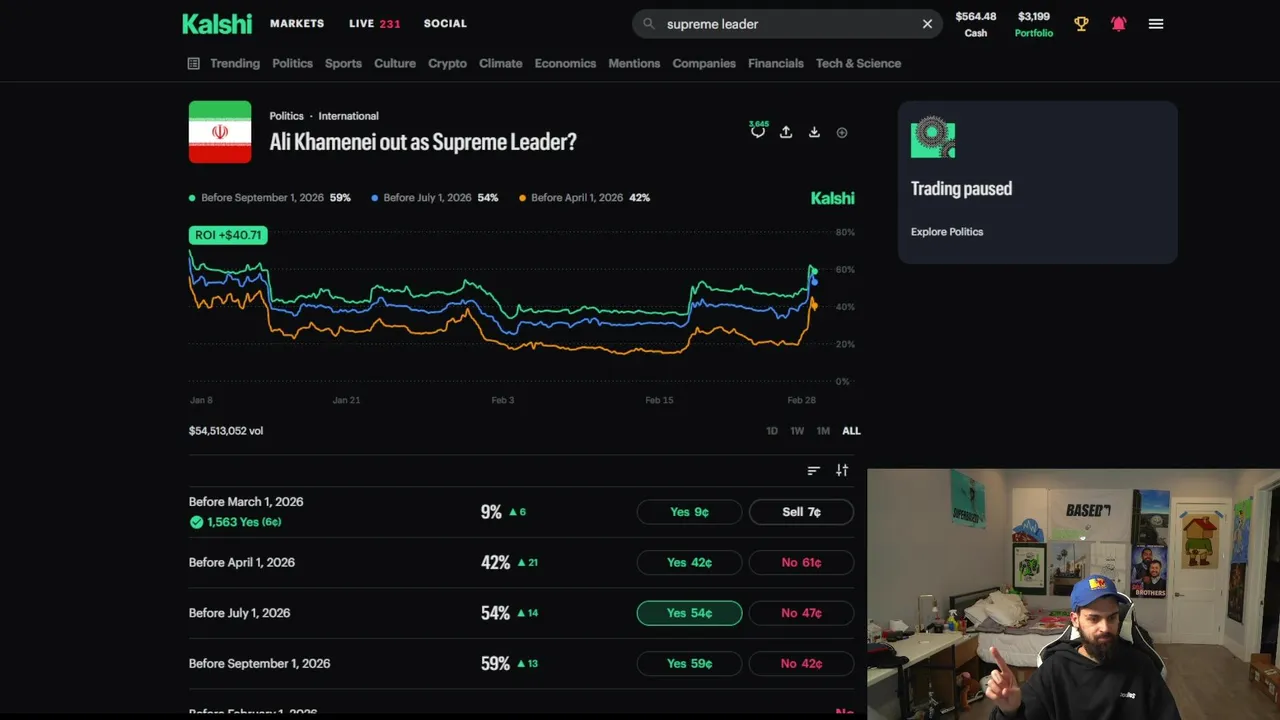Toggle the Before April 1, 2026 legend

(584, 198)
